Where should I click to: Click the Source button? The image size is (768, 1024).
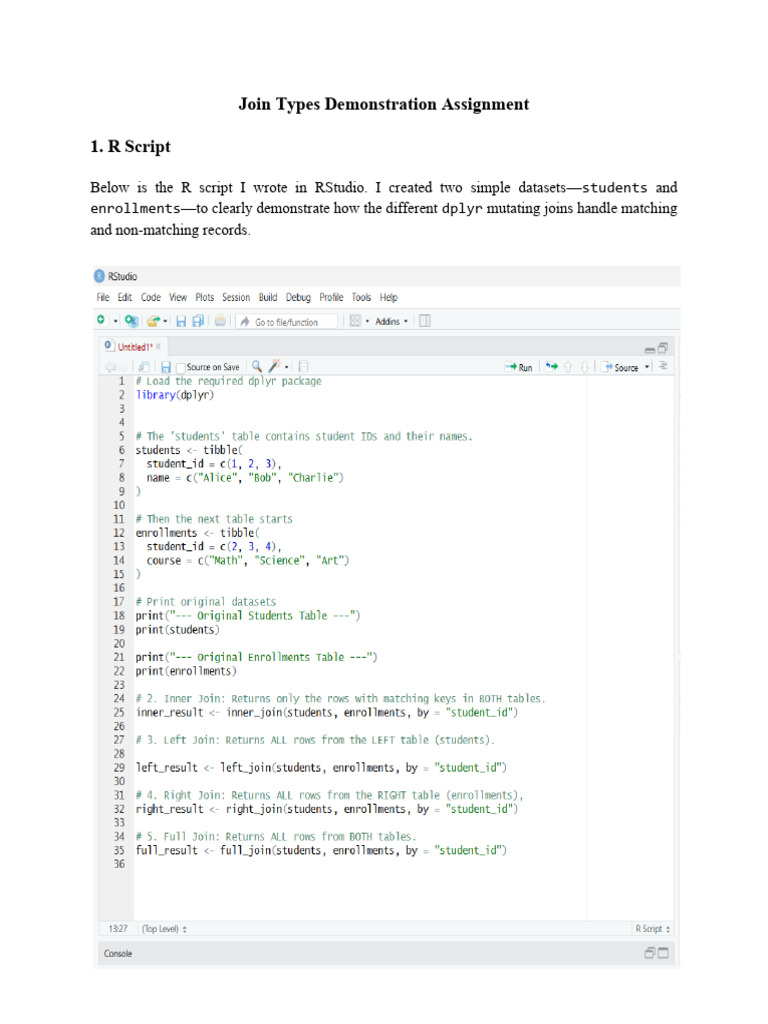click(620, 368)
